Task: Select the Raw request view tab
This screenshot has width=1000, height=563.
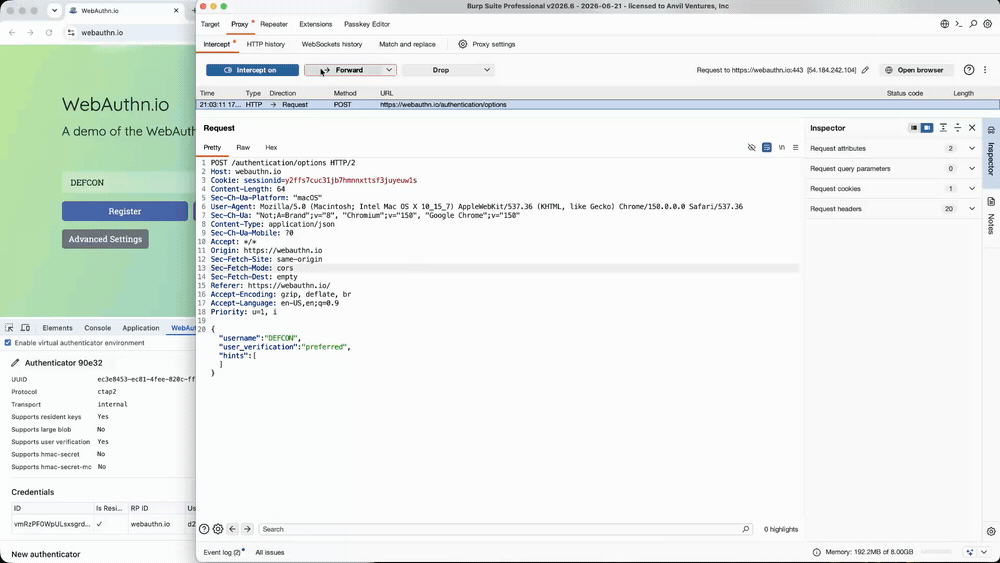Action: pos(243,147)
